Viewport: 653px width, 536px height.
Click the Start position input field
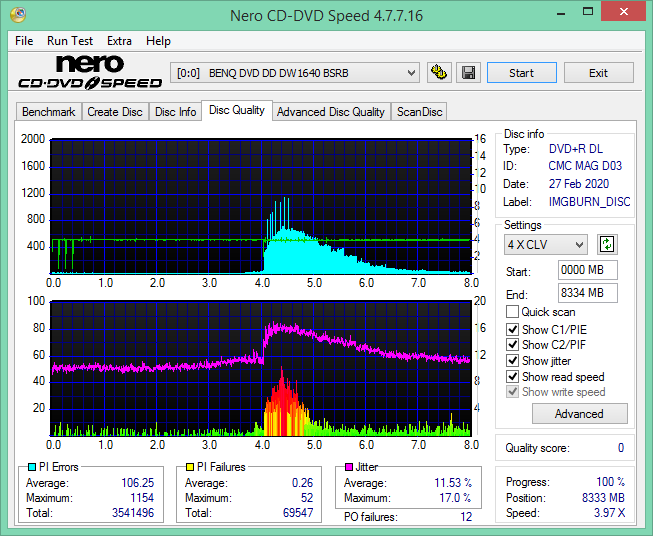point(587,270)
